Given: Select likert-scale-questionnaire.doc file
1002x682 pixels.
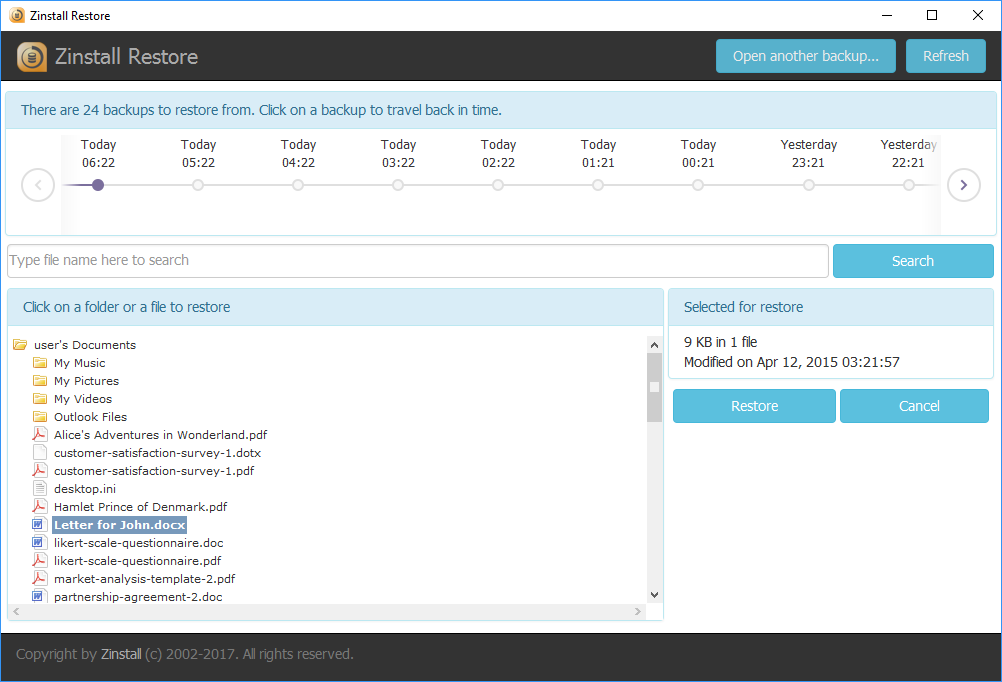Looking at the screenshot, I should pos(139,543).
